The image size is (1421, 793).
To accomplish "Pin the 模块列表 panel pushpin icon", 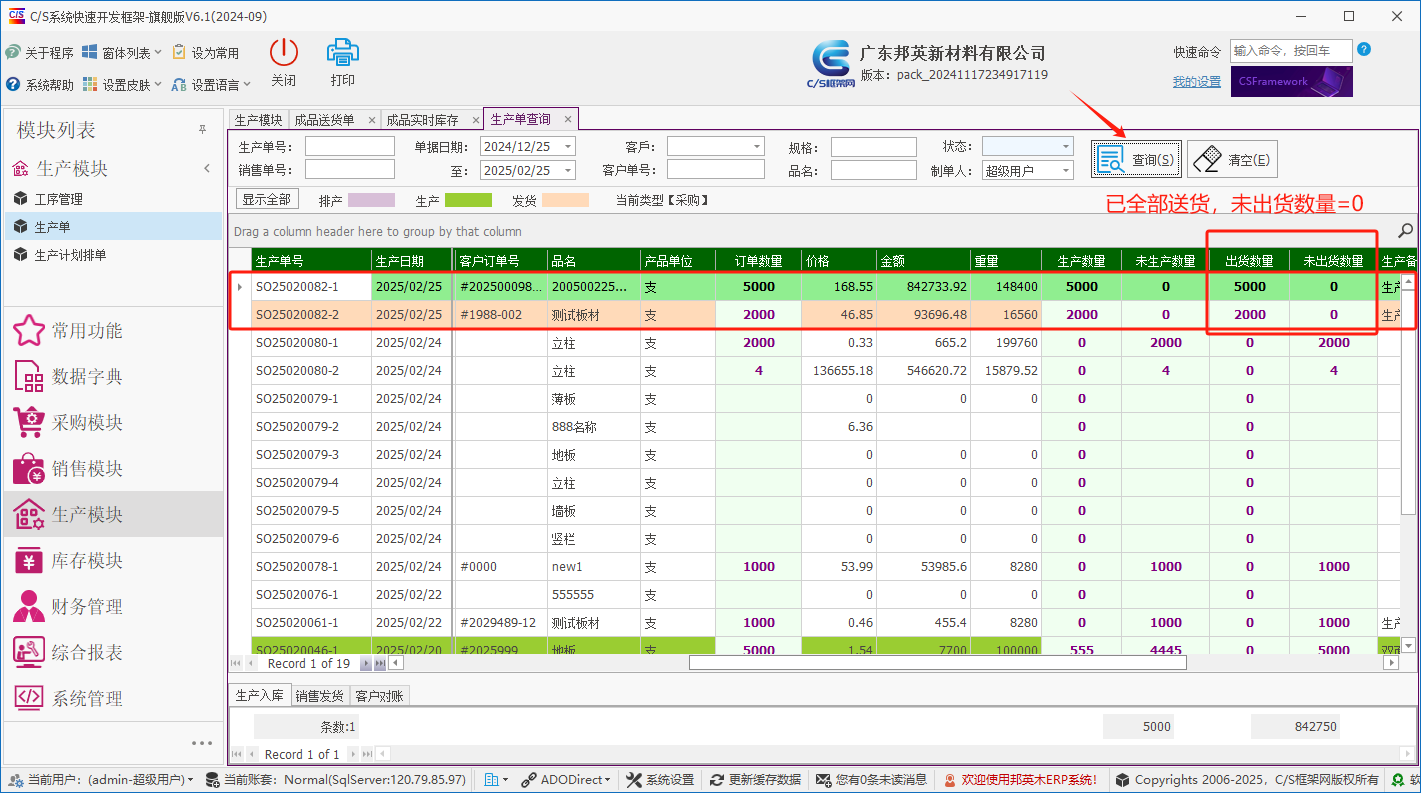I will [x=202, y=130].
